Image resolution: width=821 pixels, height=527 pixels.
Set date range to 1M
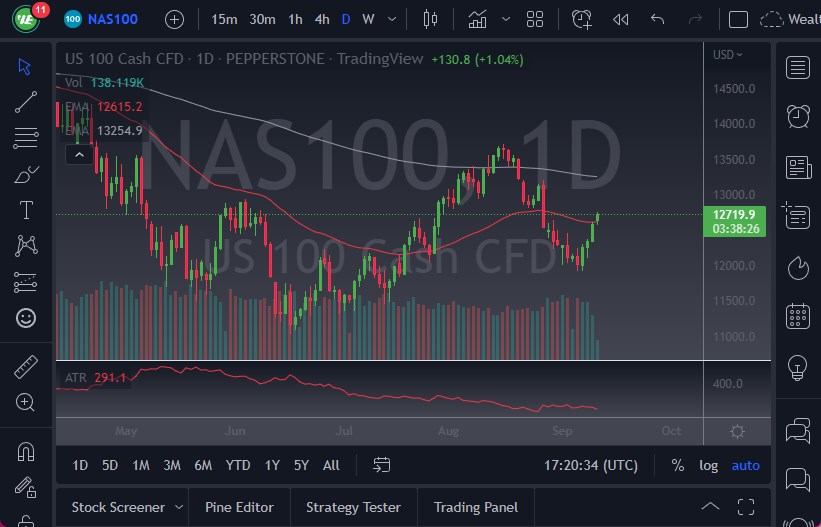pyautogui.click(x=141, y=465)
